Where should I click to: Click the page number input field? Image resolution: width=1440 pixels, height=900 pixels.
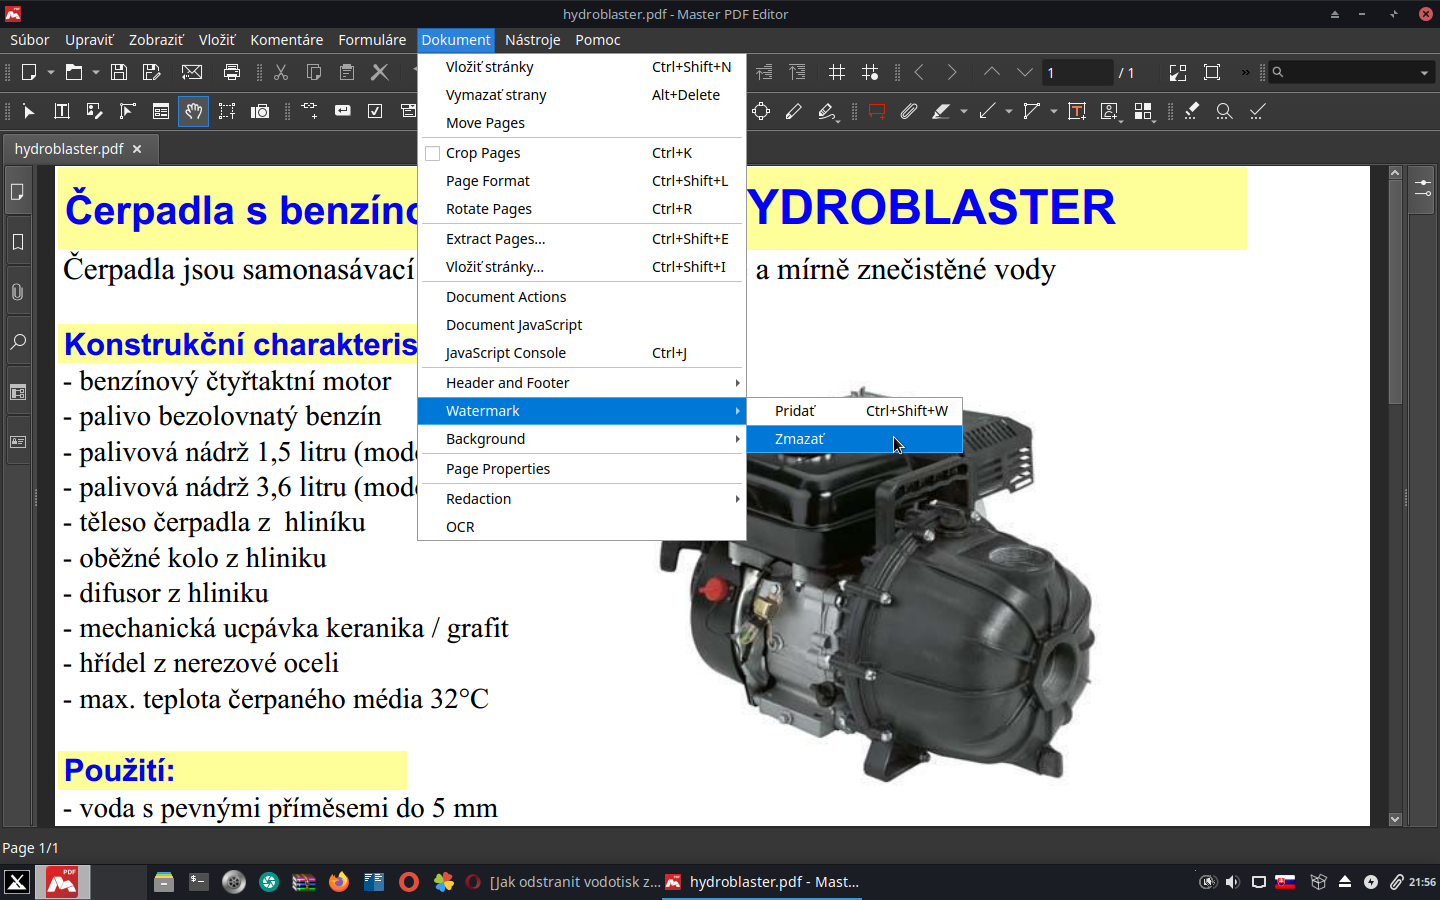pos(1076,72)
